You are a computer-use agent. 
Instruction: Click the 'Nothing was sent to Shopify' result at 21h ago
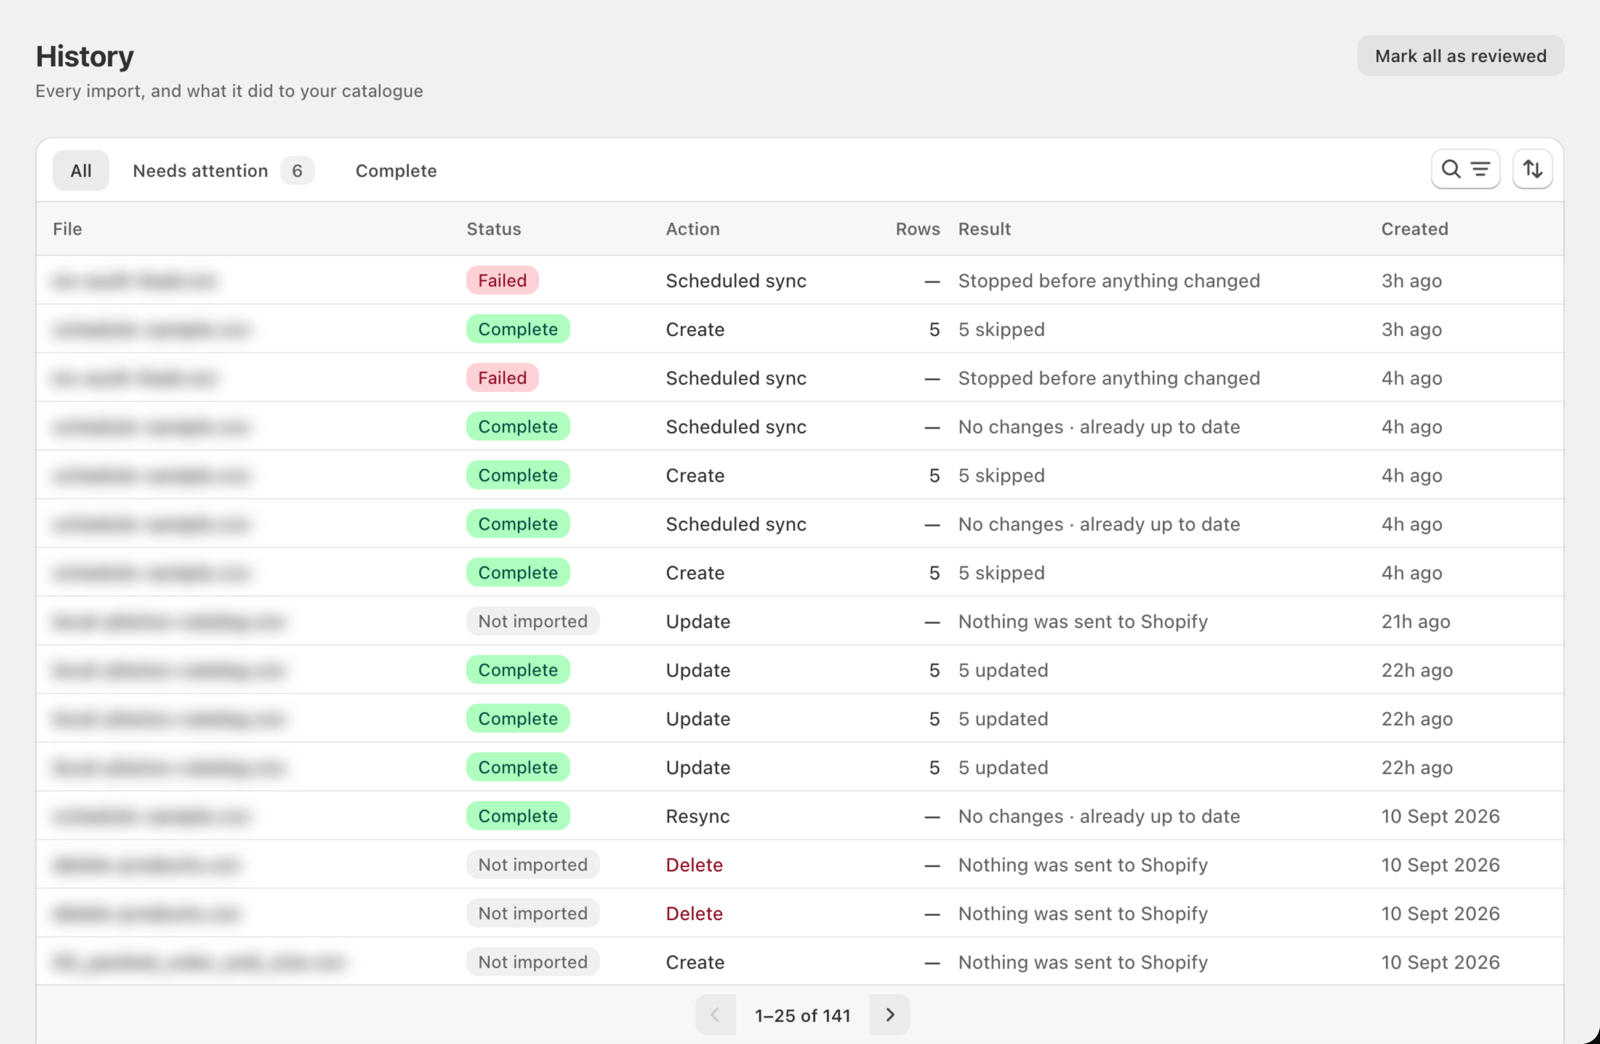tap(1082, 621)
